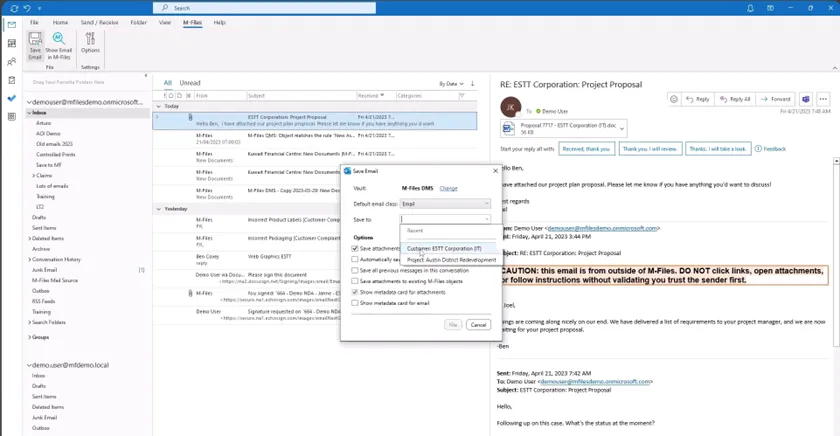
Task: Click the JK sender avatar
Action: point(511,107)
